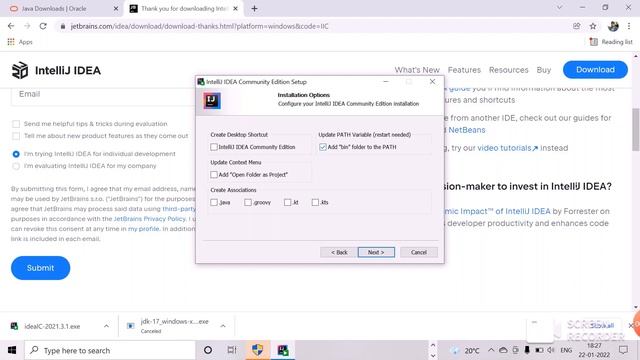Open the video tutorials link
The height and width of the screenshot is (360, 640).
click(508, 148)
